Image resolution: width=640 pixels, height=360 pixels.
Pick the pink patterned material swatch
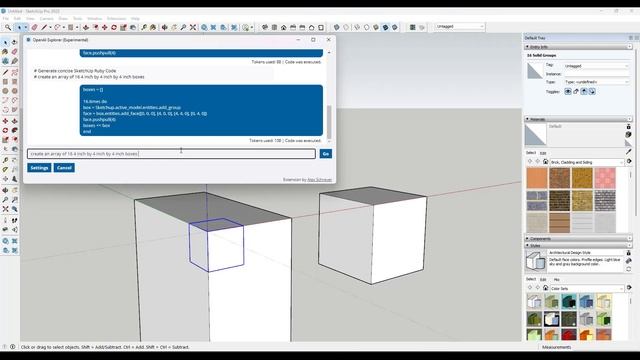605,178
